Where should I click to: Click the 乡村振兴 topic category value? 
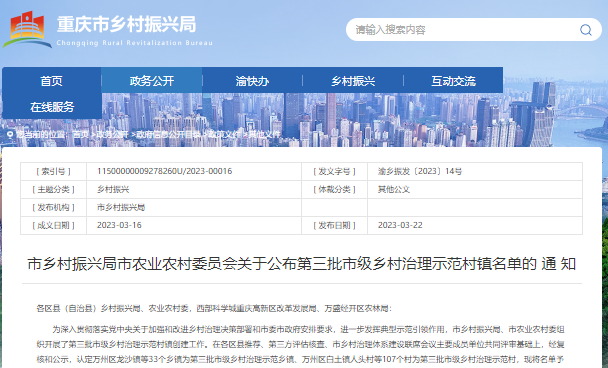click(x=113, y=189)
